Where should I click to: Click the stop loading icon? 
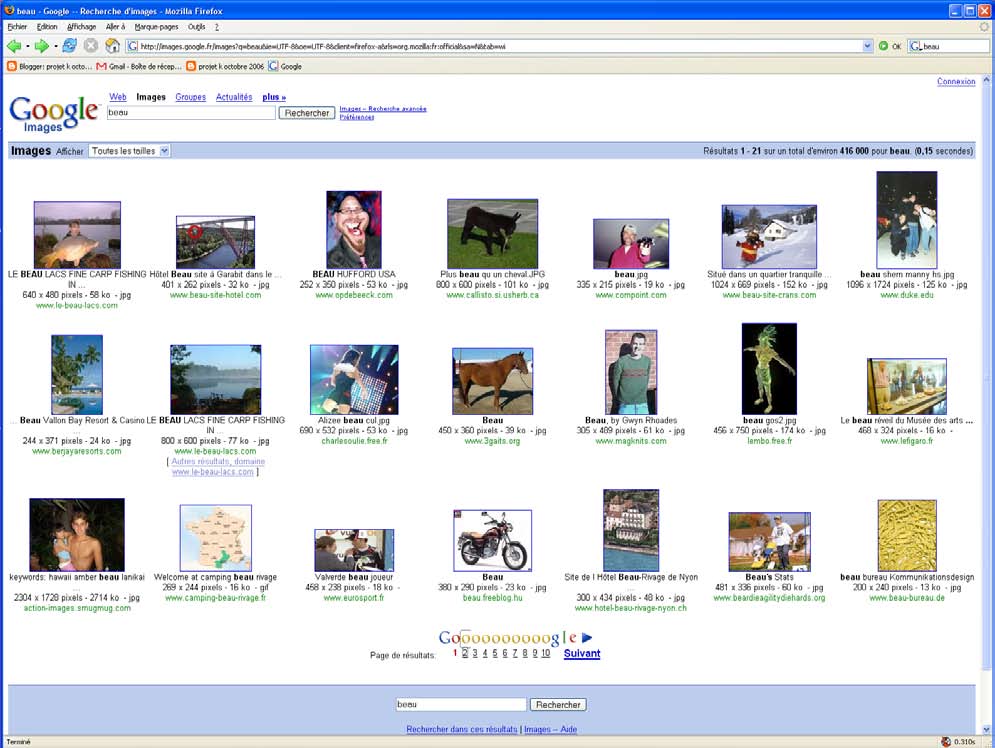coord(91,46)
